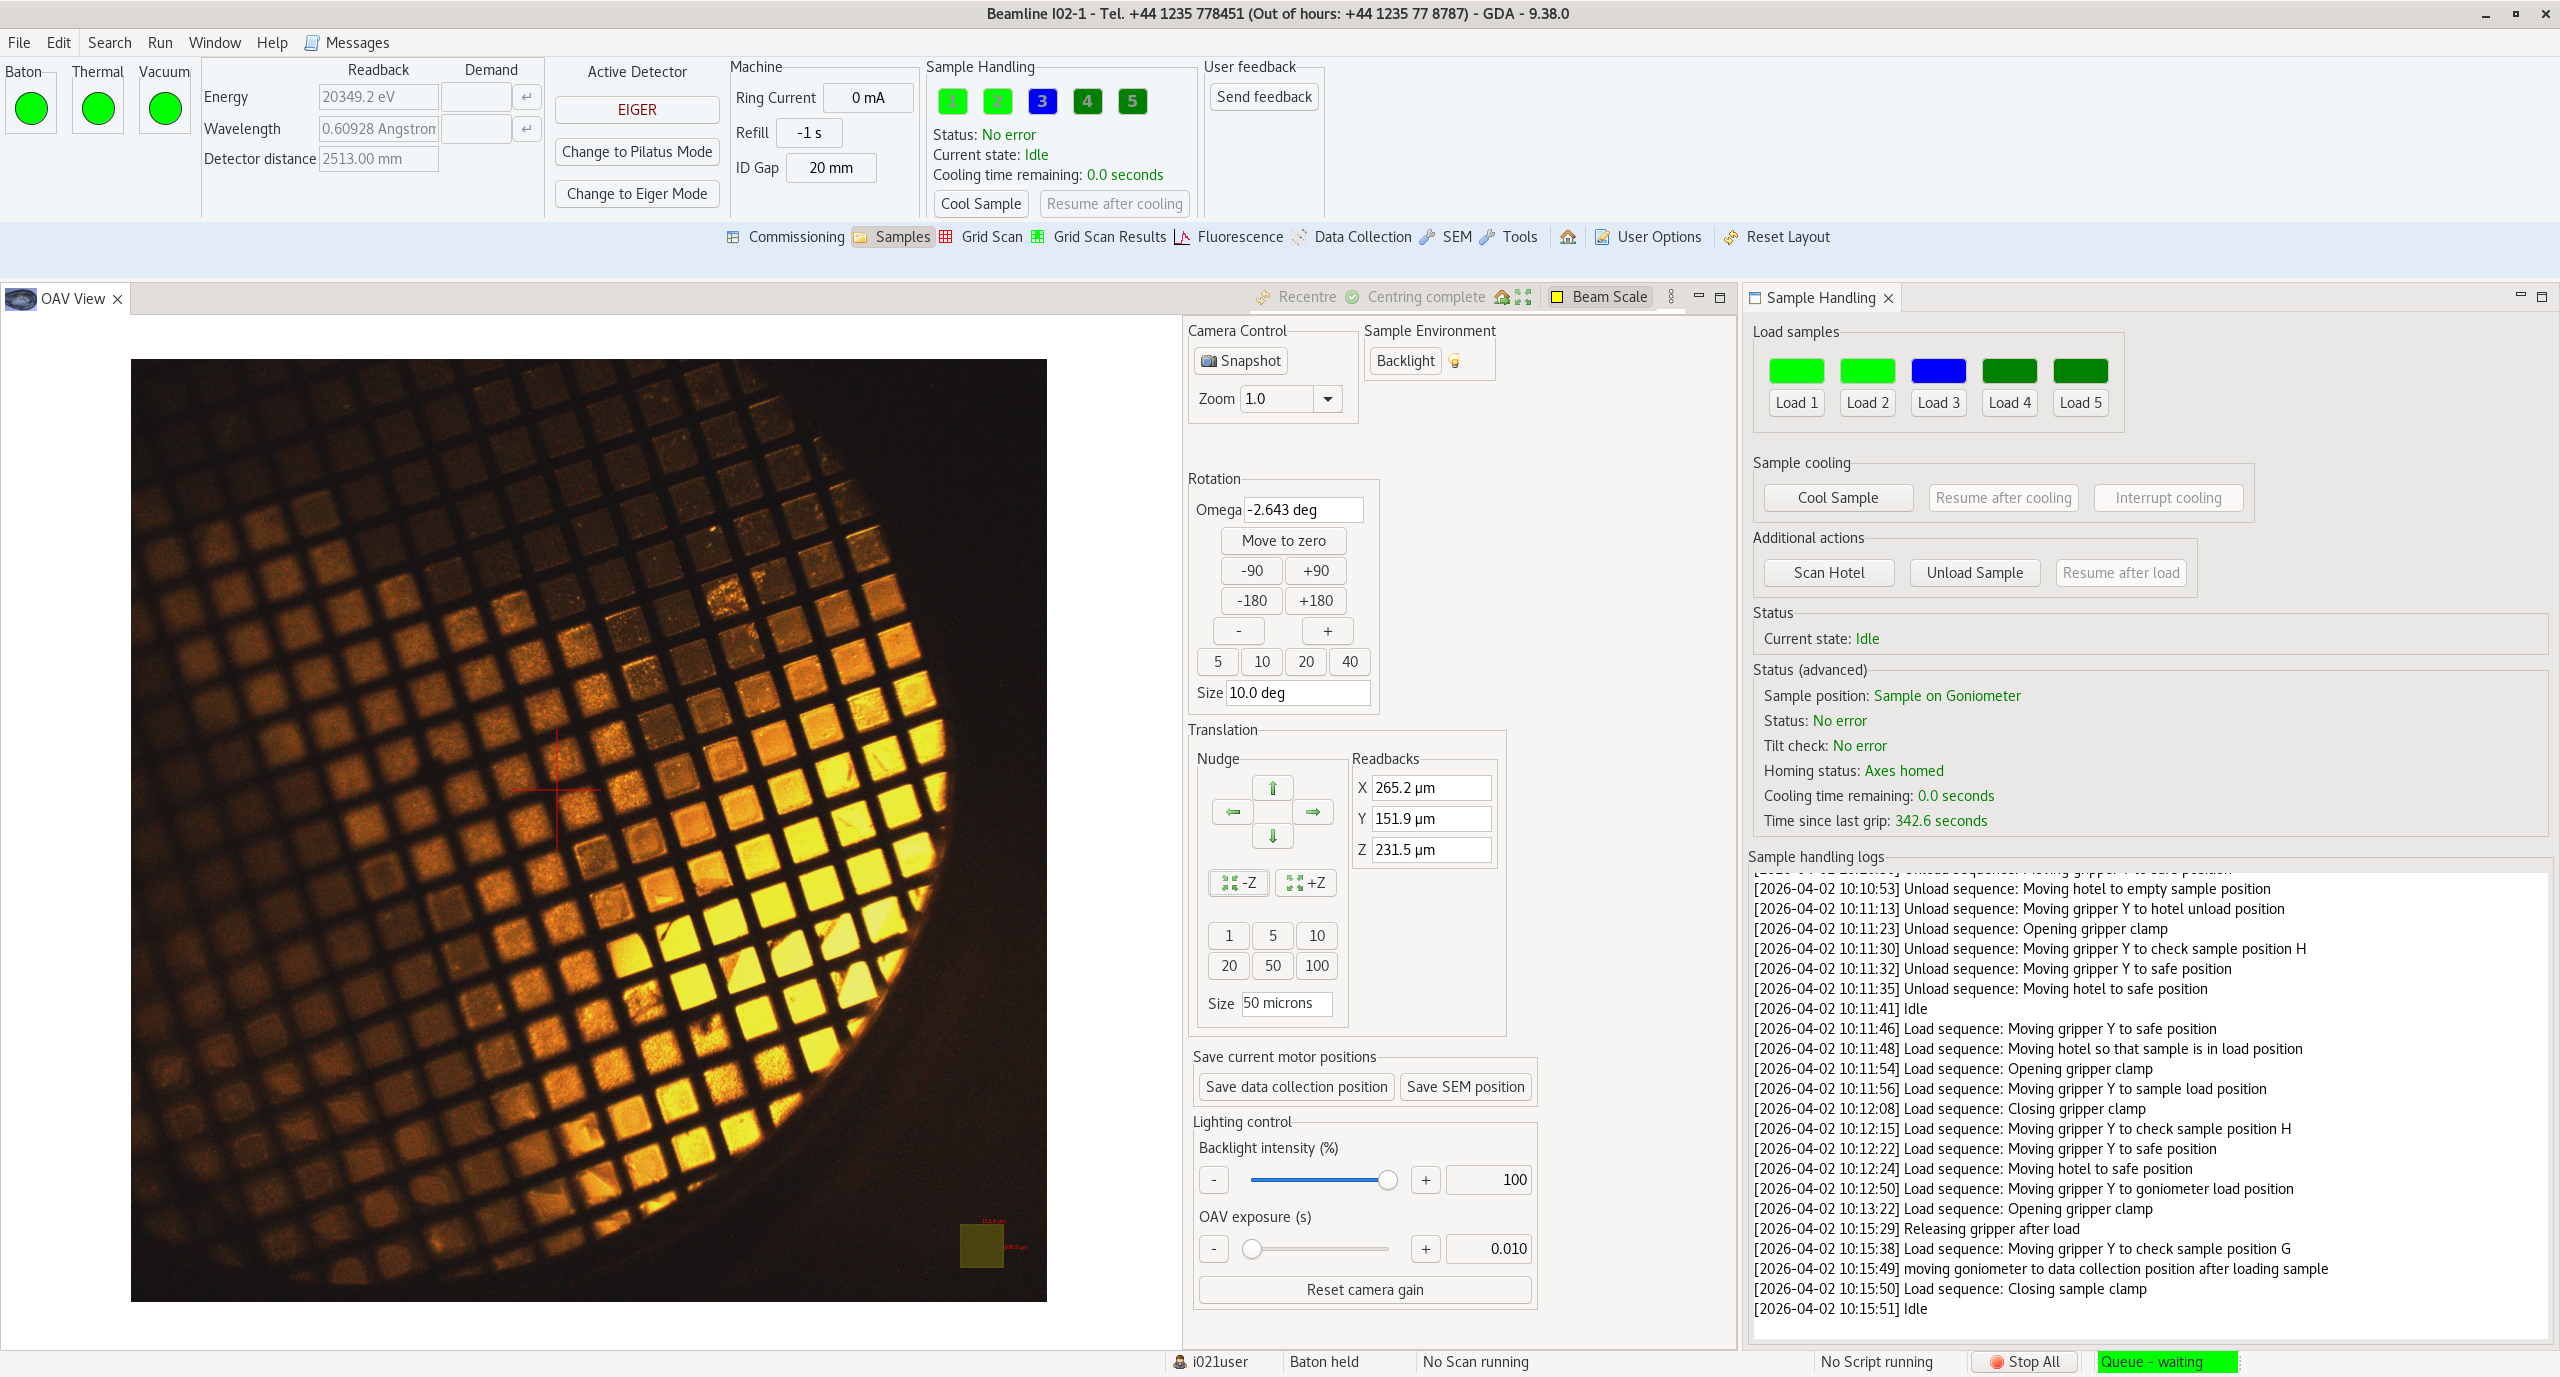This screenshot has height=1377, width=2560.
Task: Open the Window menu
Action: coord(215,43)
